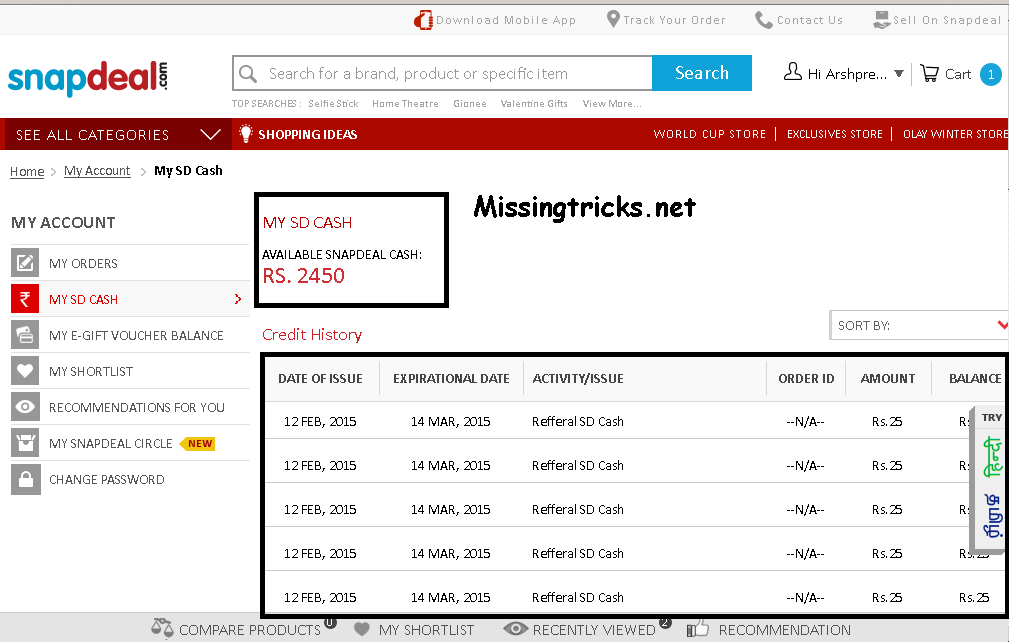Click the rupee icon for My SD Cash
The image size is (1009, 642).
(x=25, y=298)
